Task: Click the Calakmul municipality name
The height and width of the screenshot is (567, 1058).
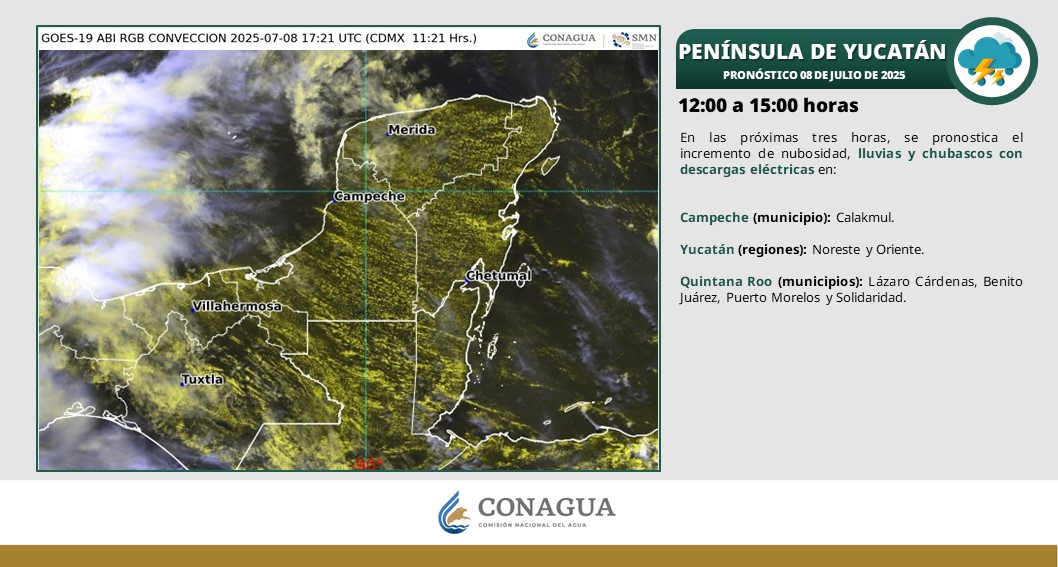Action: click(865, 217)
